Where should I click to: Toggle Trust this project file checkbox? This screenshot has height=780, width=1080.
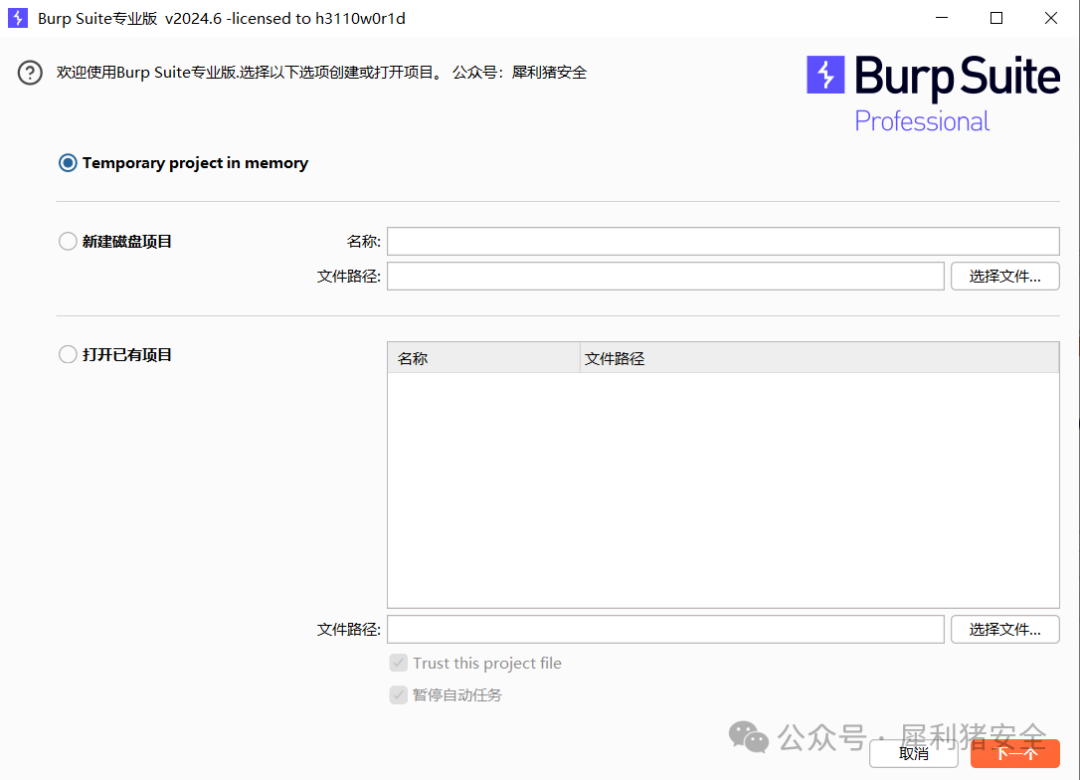pos(398,663)
